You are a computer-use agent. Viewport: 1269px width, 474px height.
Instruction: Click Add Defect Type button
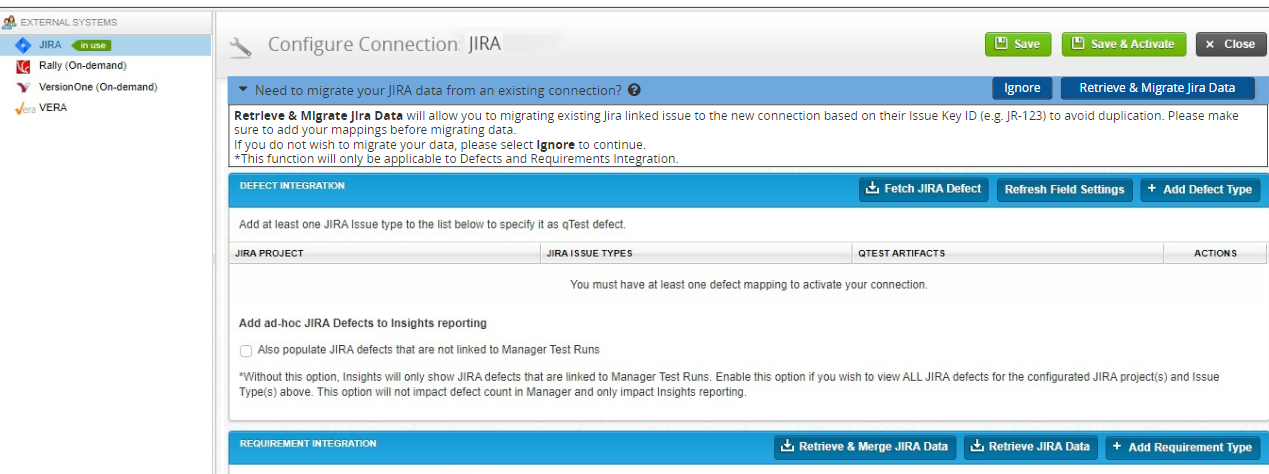pyautogui.click(x=1199, y=189)
